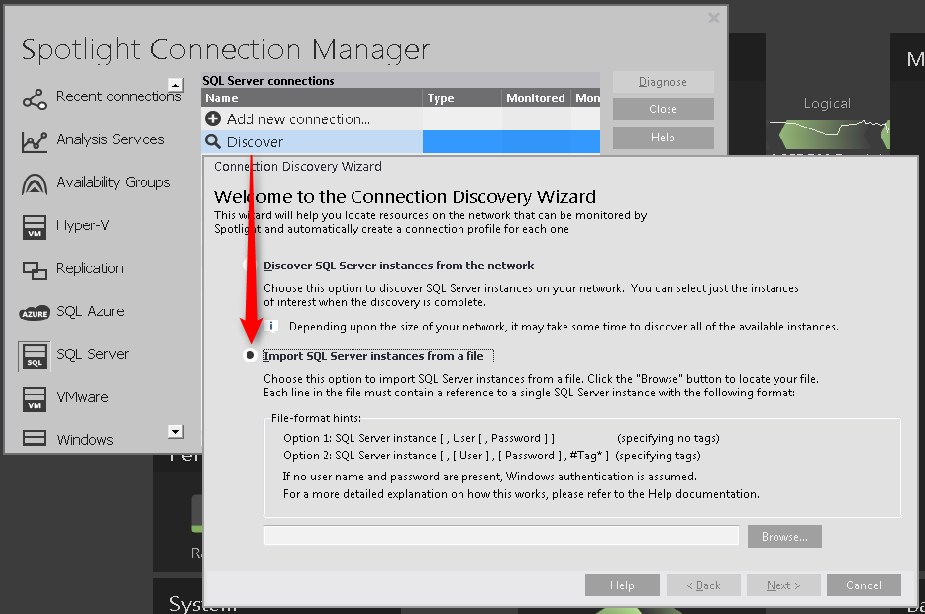
Task: Open the SQL Azure icon
Action: click(x=34, y=313)
